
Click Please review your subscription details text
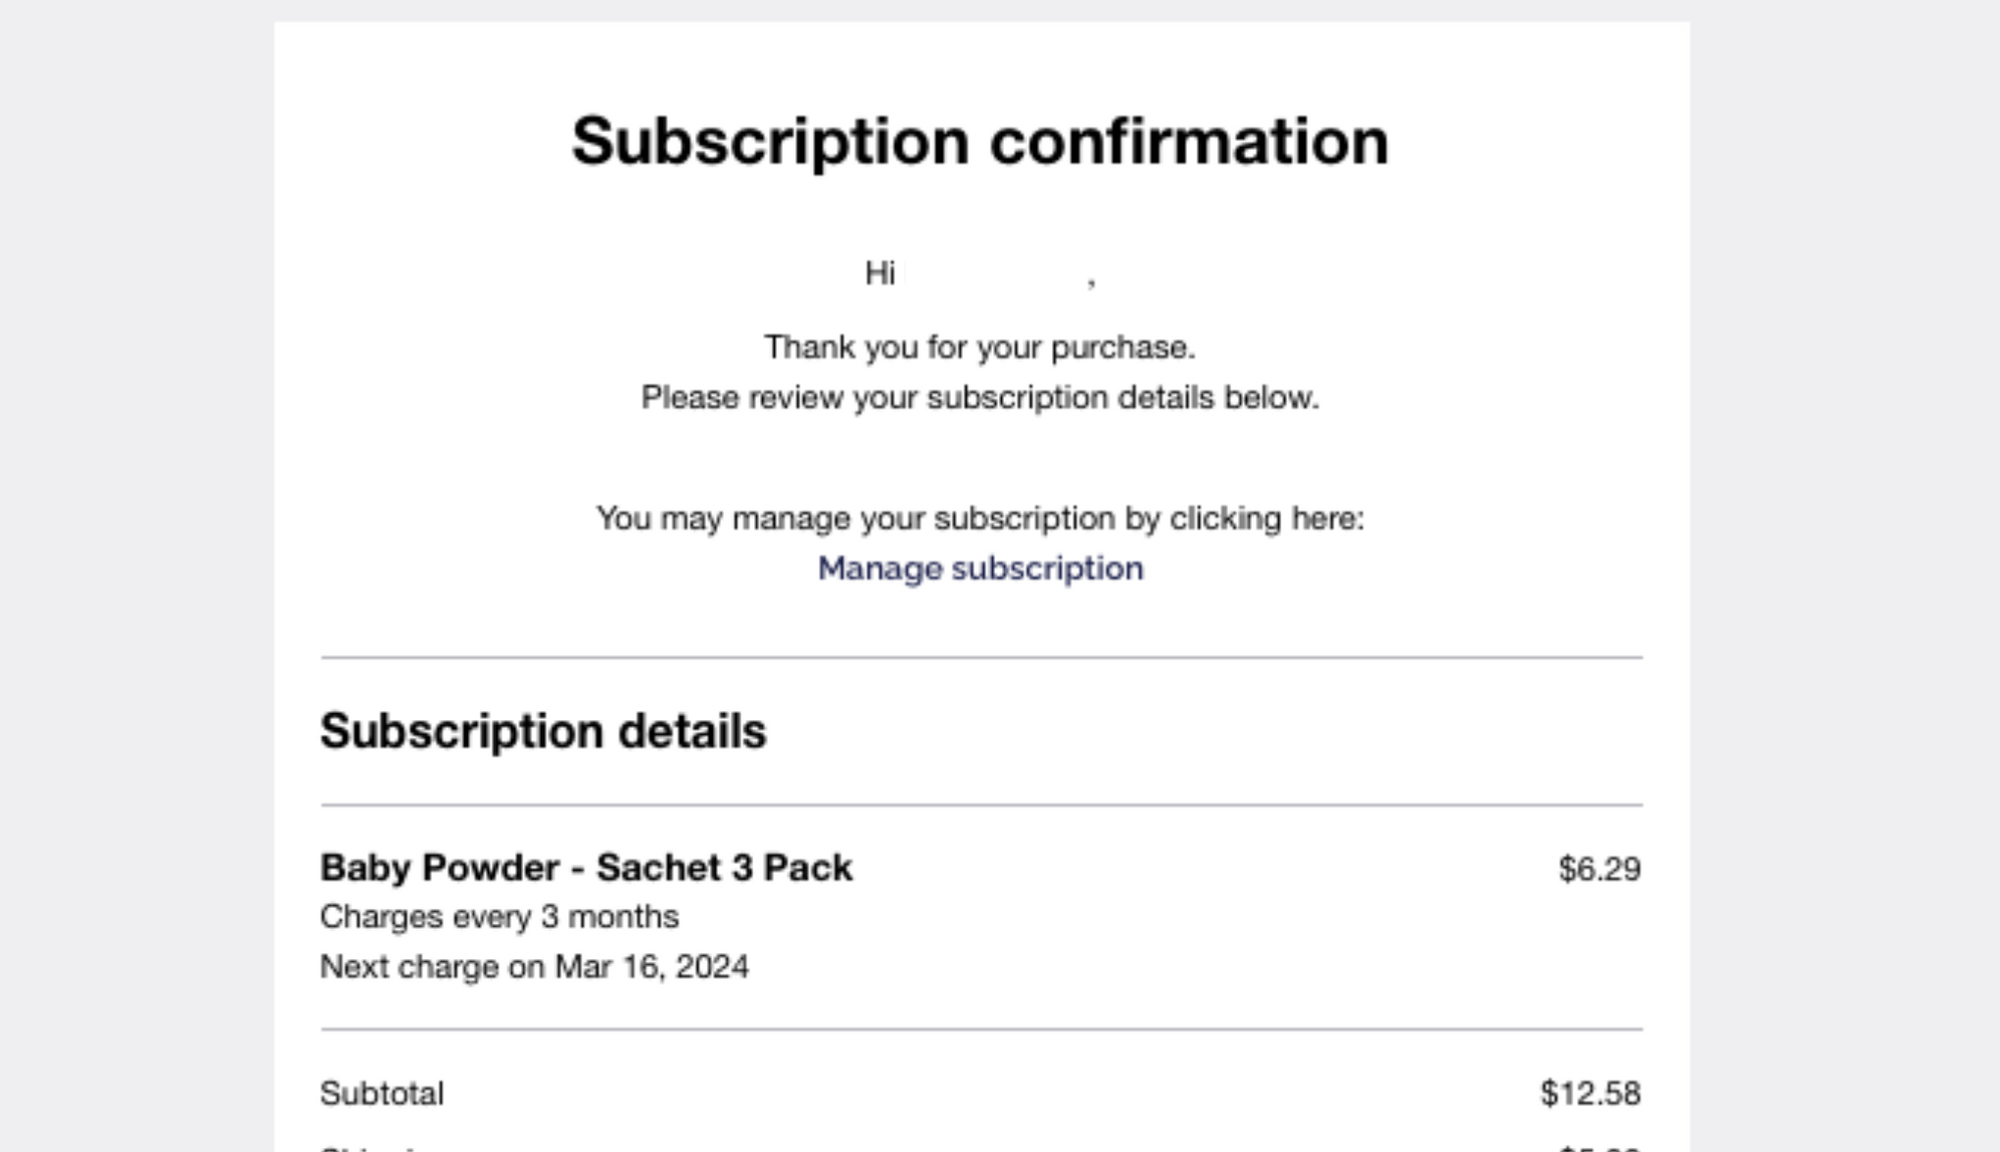pyautogui.click(x=980, y=397)
